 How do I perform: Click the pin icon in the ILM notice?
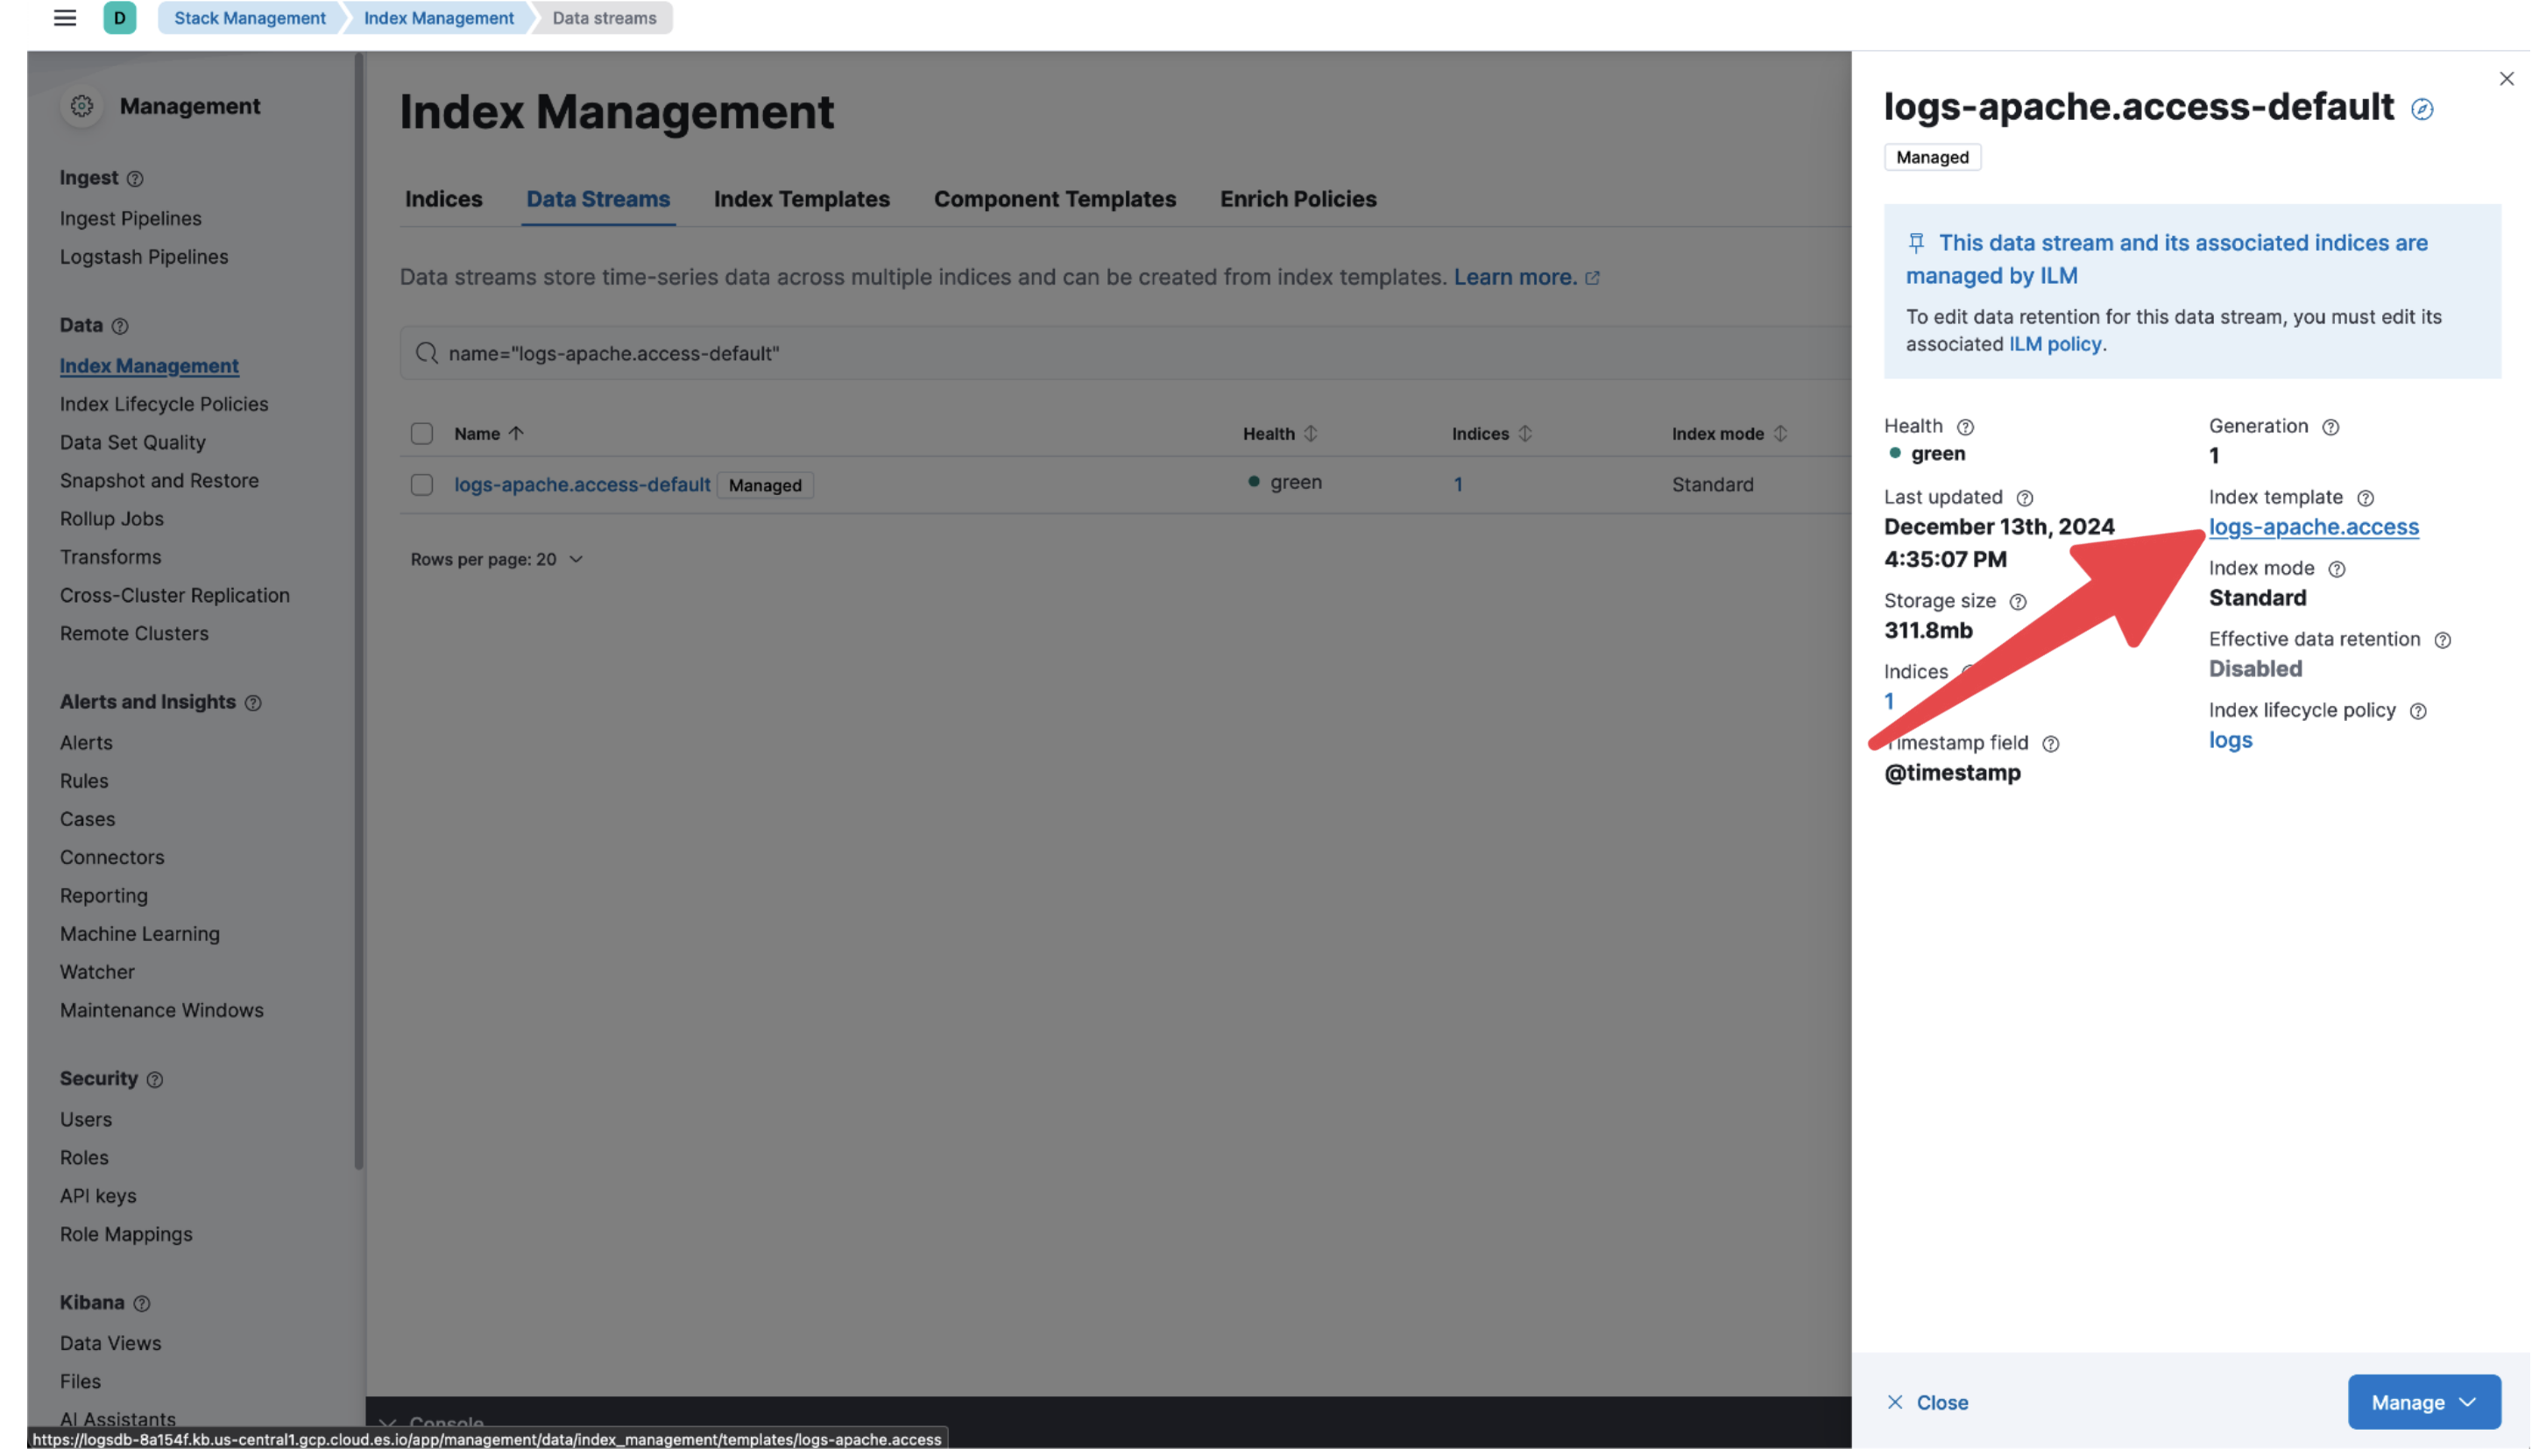[x=1915, y=242]
